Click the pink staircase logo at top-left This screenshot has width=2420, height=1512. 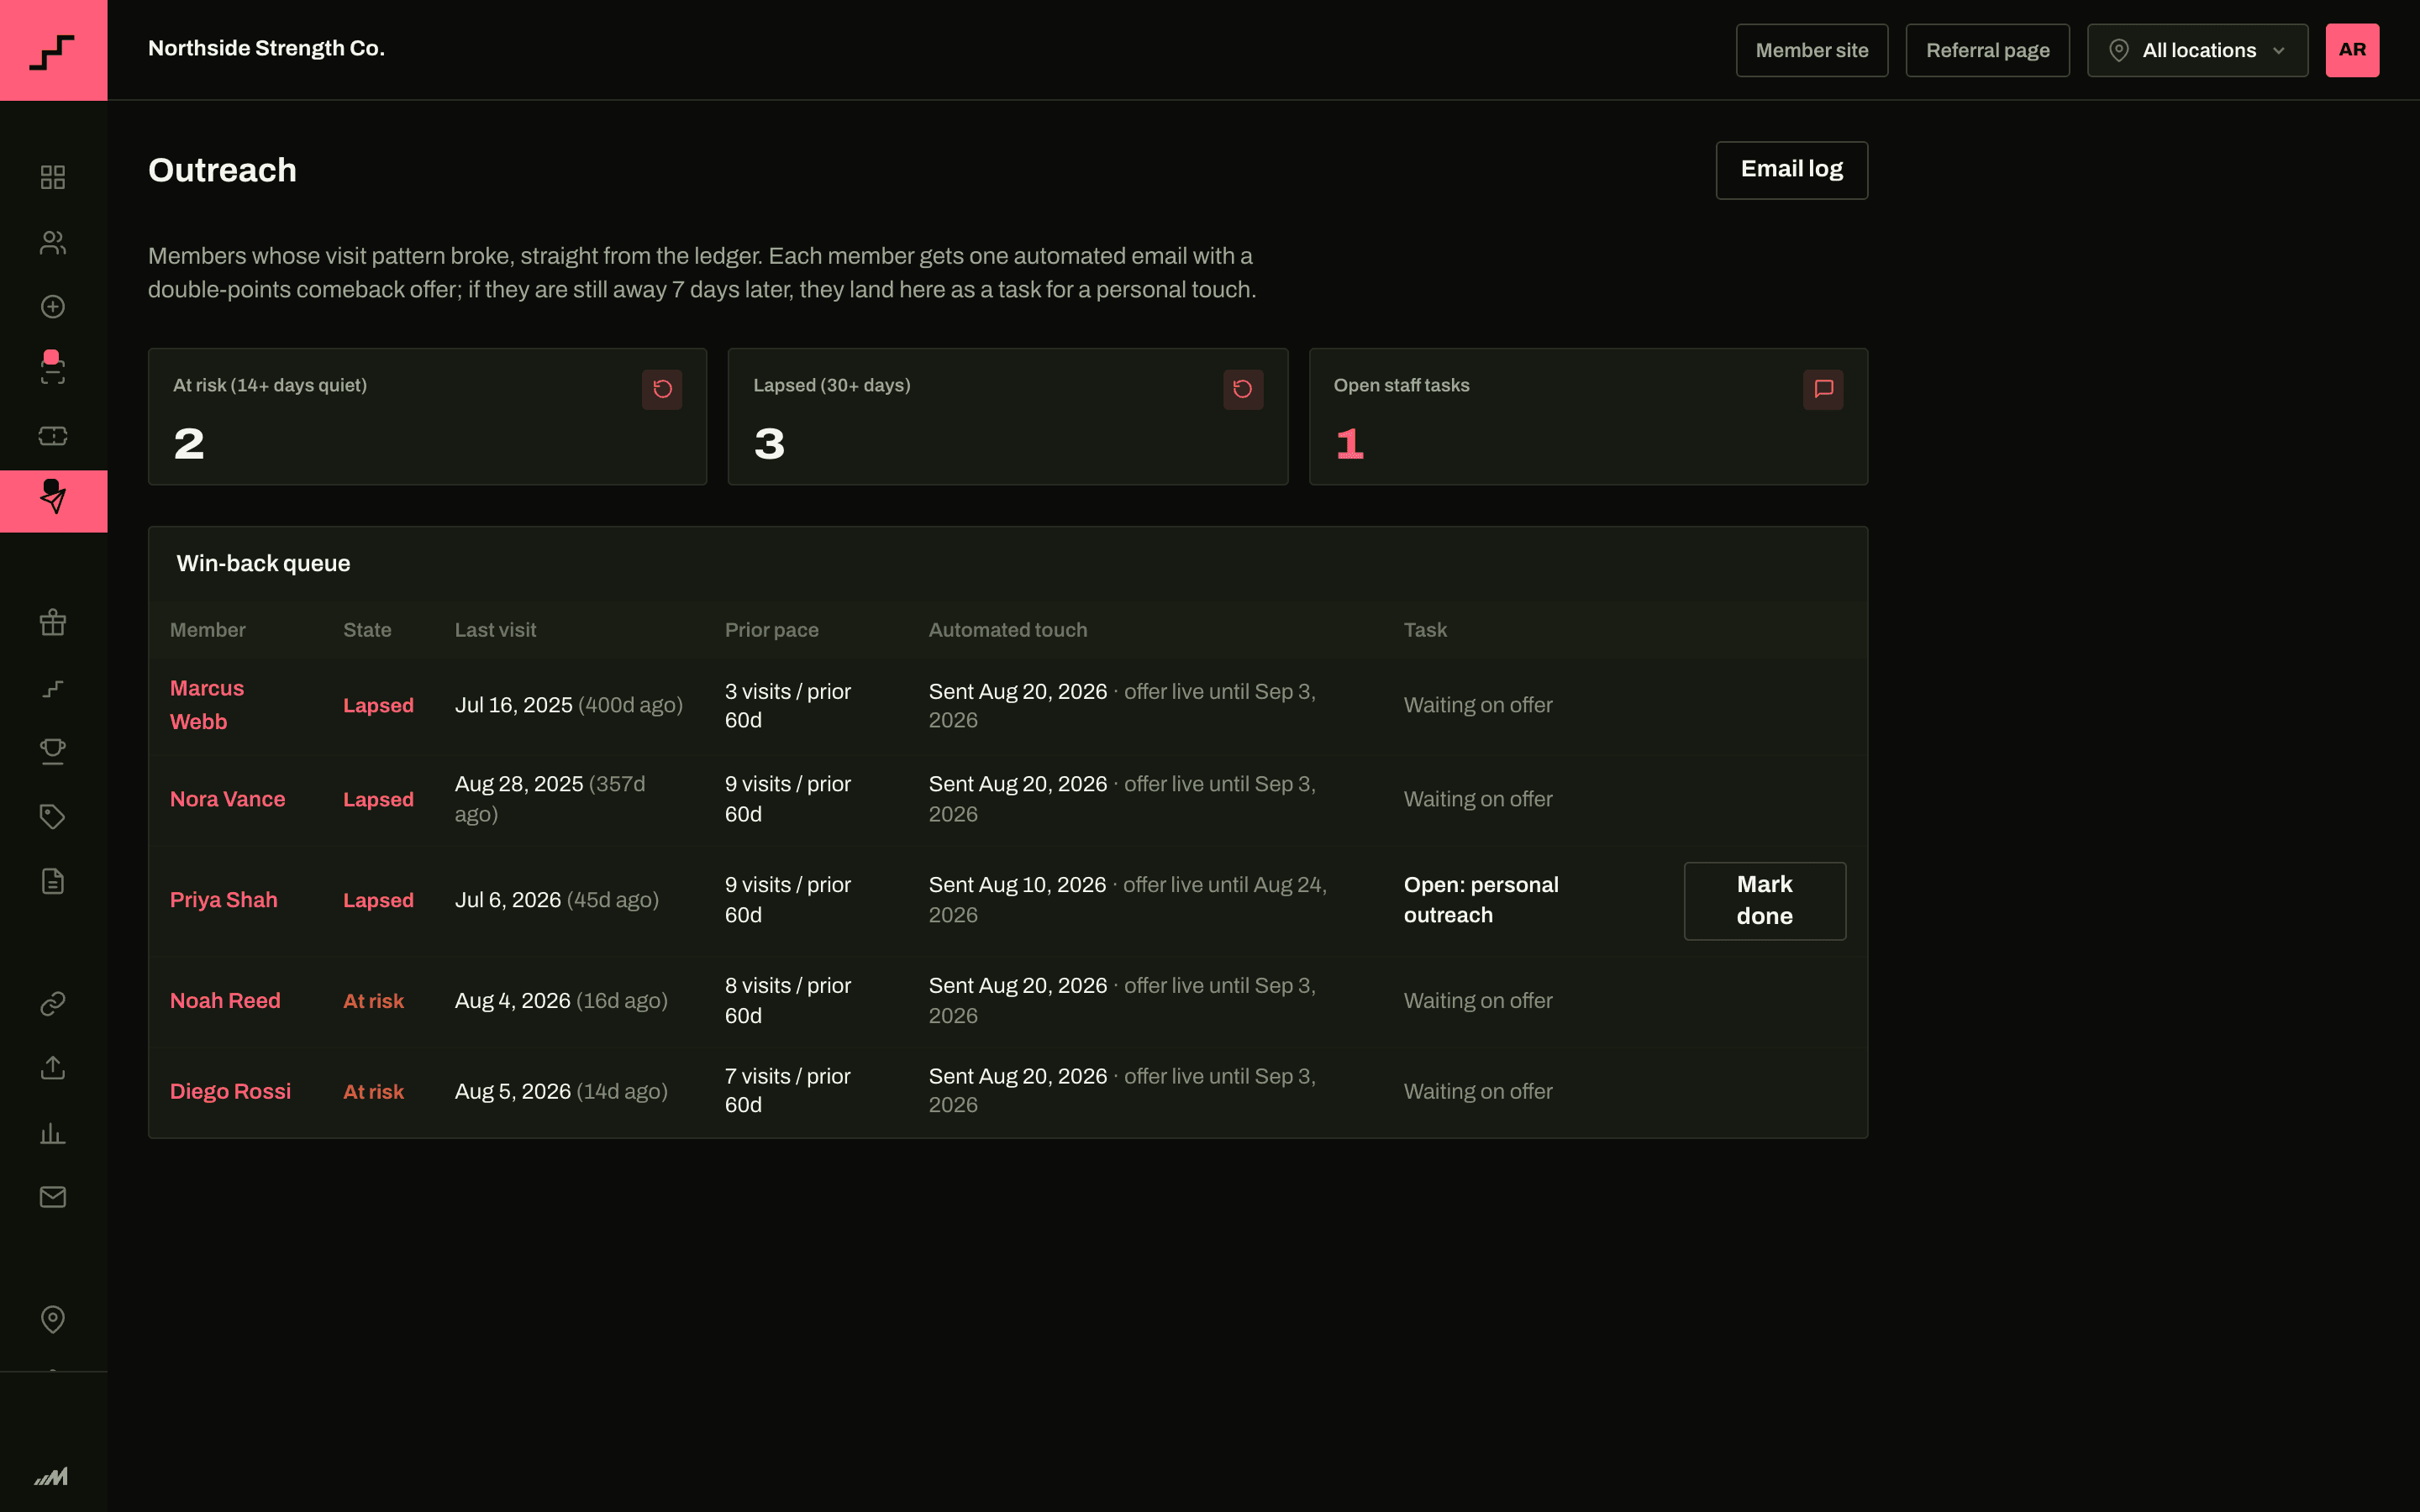[x=53, y=50]
